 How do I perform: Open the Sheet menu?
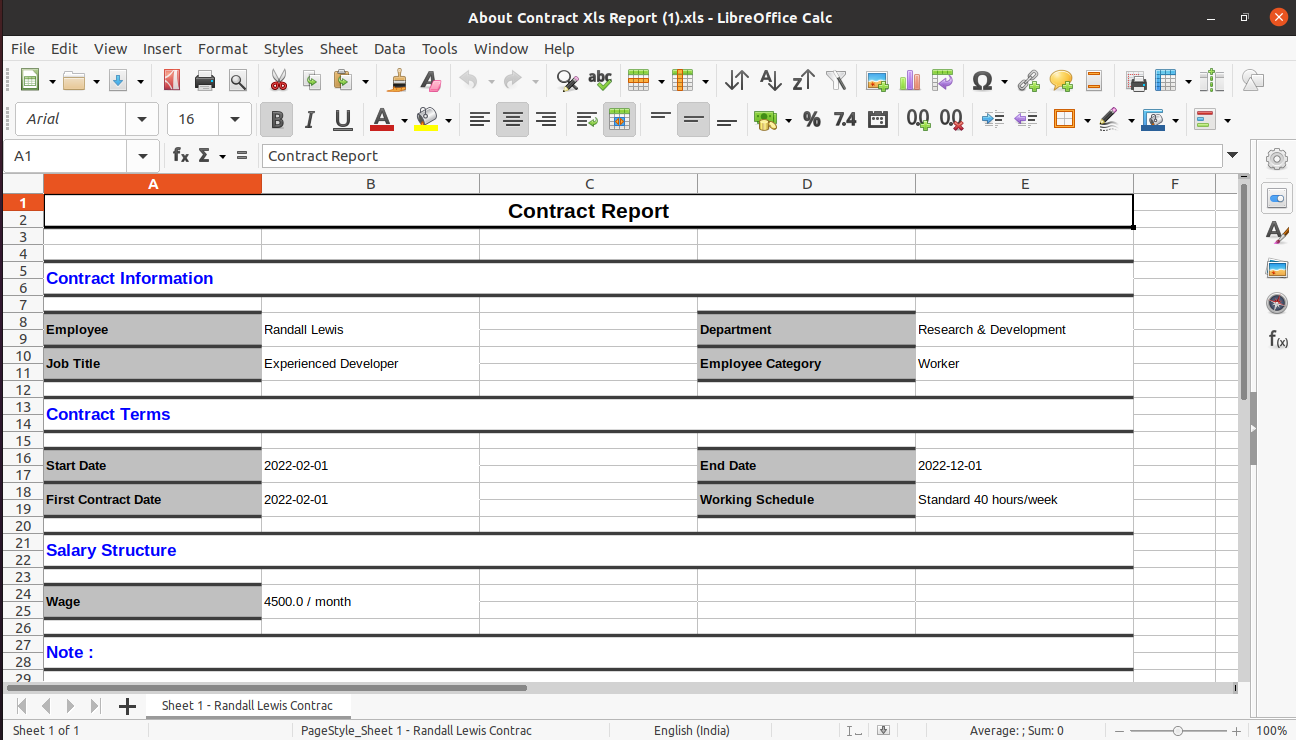point(338,48)
